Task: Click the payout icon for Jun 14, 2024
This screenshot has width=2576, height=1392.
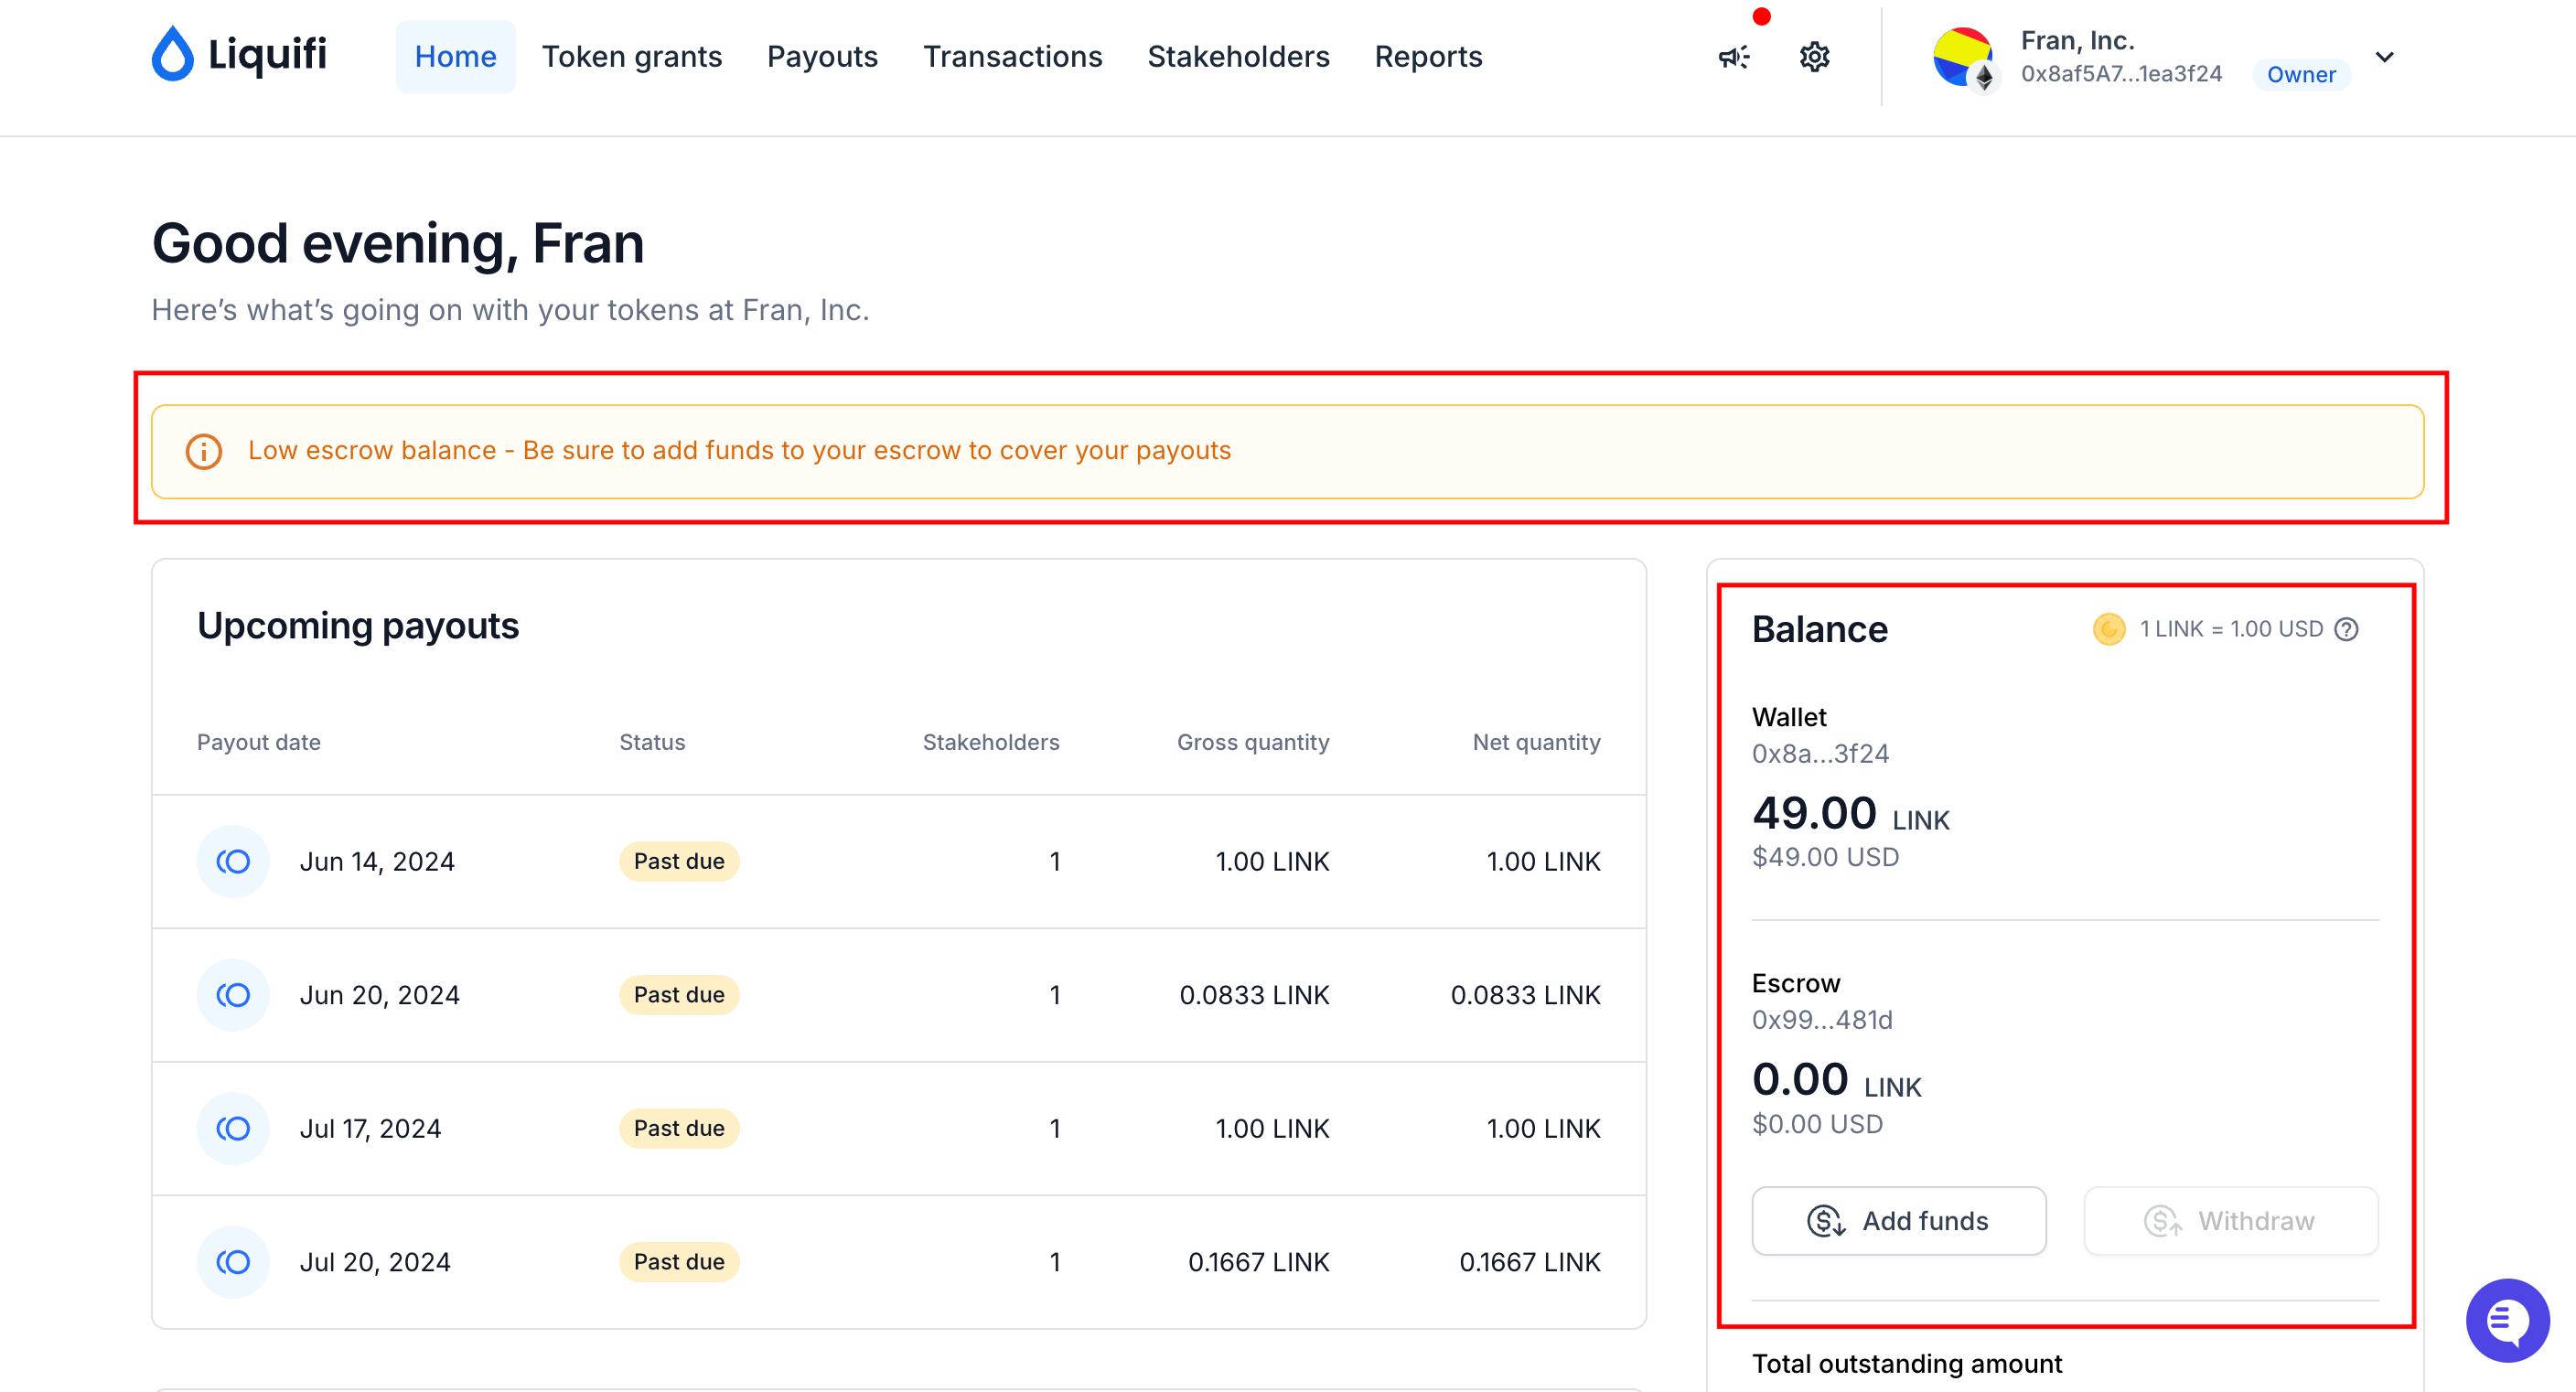Action: [233, 861]
